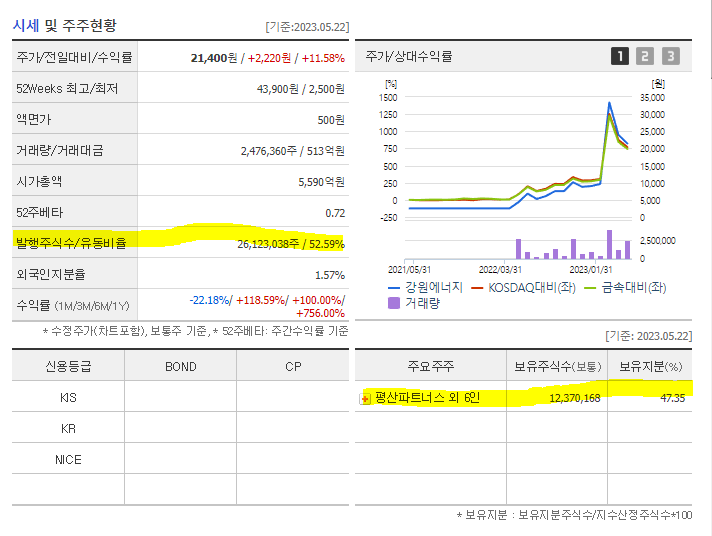The width and height of the screenshot is (712, 536).
Task: Click the 발행주식수/유동비율 label
Action: tap(71, 243)
